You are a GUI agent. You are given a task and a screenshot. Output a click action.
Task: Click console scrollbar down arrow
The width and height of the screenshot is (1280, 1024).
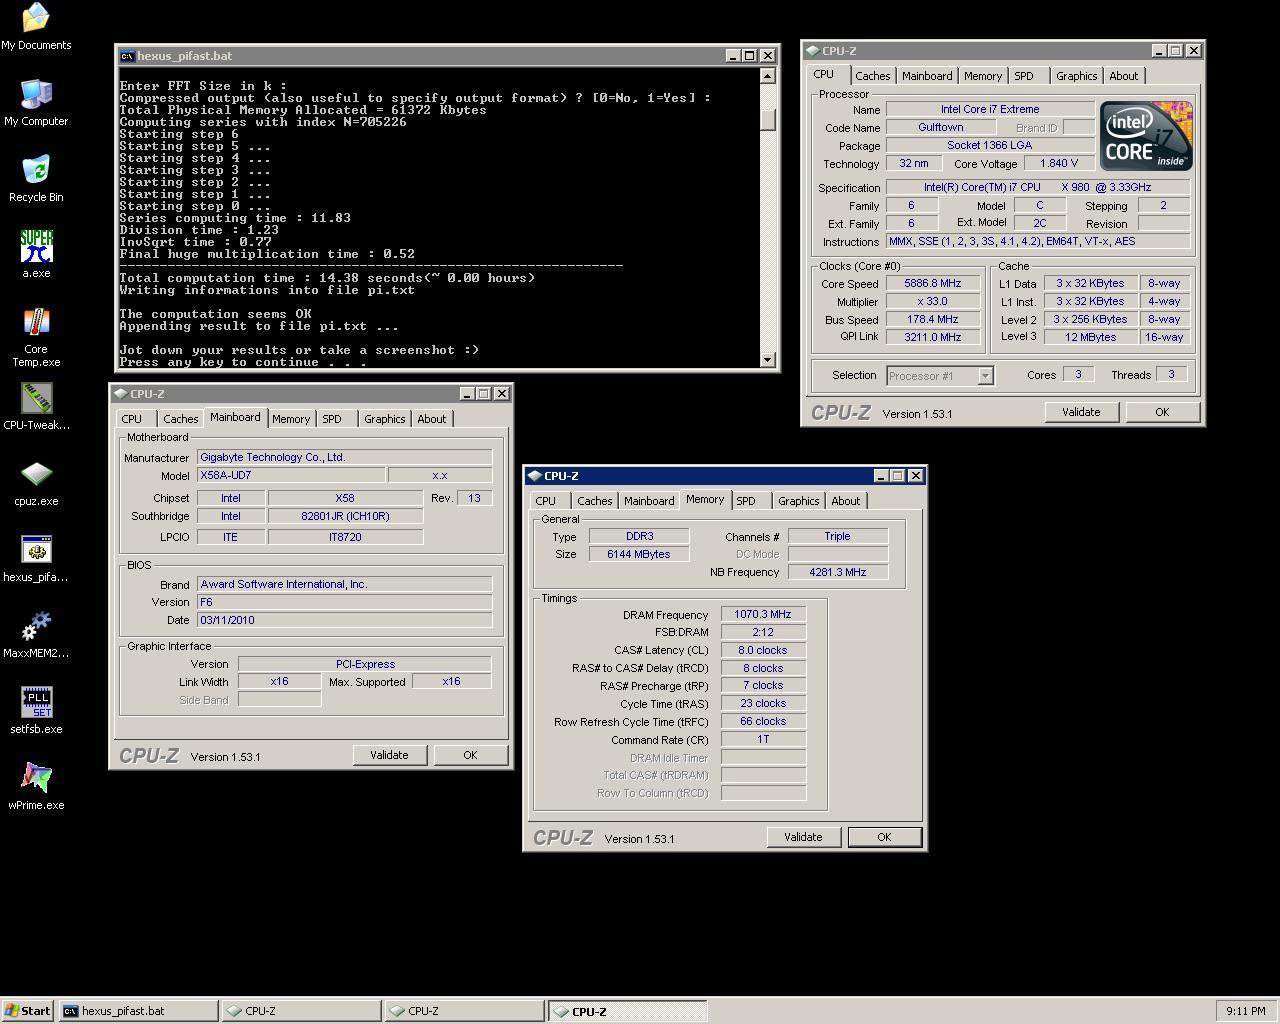[x=768, y=360]
